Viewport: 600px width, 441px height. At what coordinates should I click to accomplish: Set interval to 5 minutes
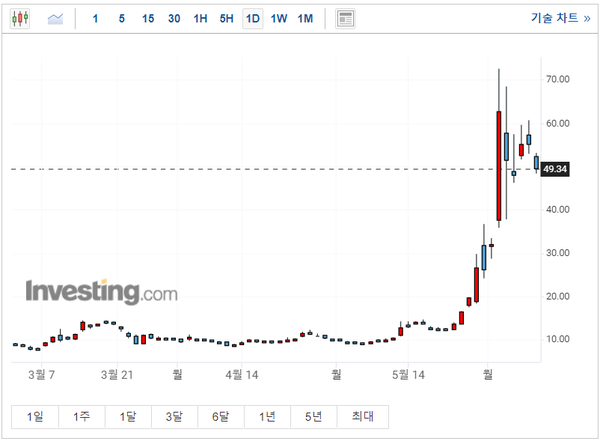[122, 19]
